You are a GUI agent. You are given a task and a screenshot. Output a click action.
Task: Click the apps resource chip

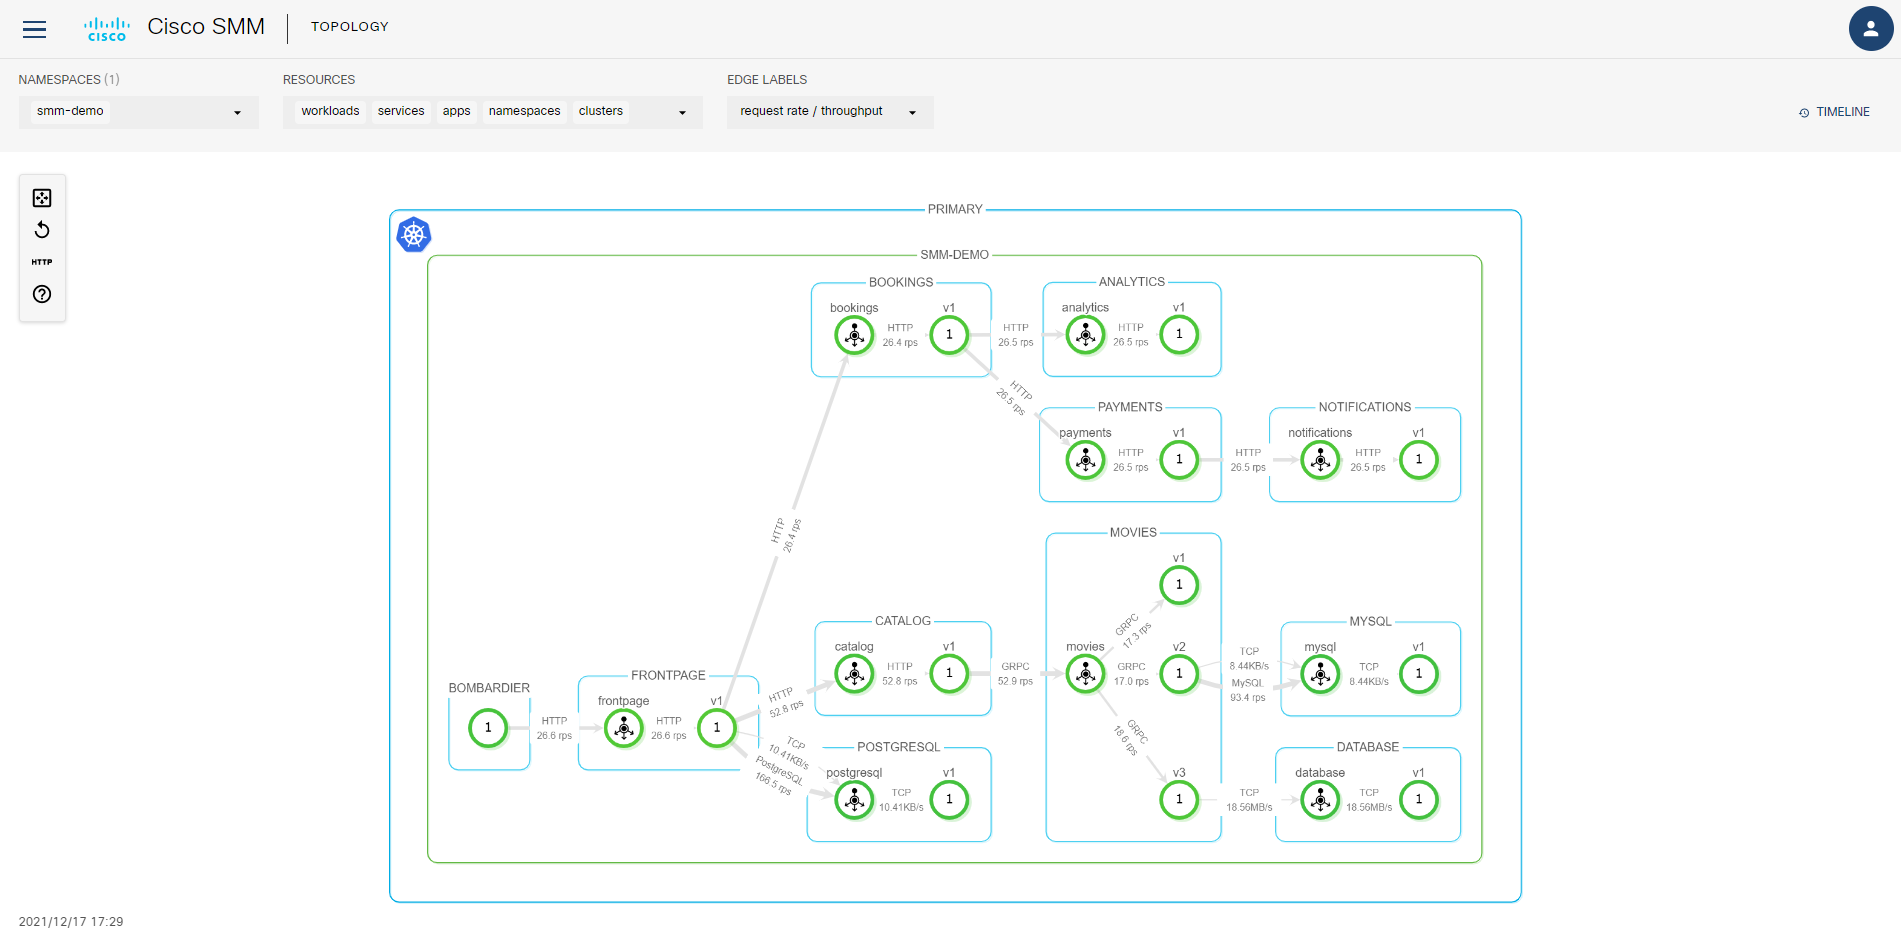click(x=456, y=111)
